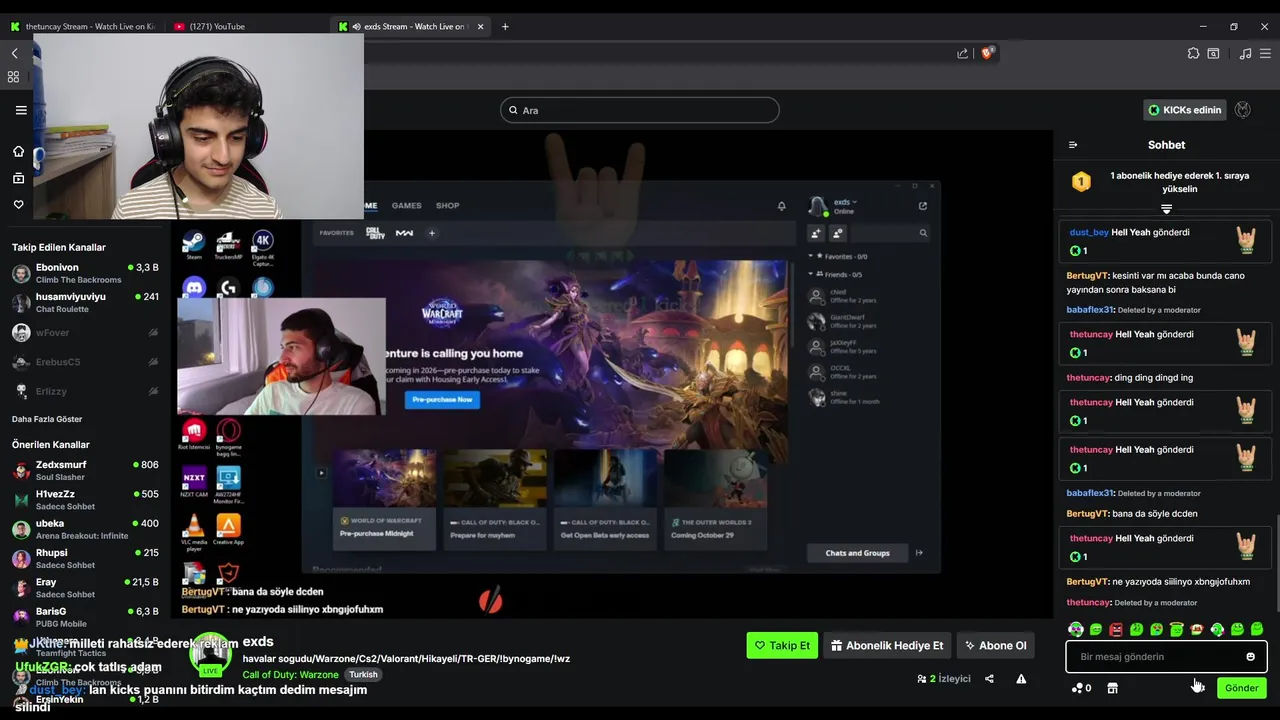1280x720 pixels.
Task: Open offline channel wFover
Action: pos(85,333)
